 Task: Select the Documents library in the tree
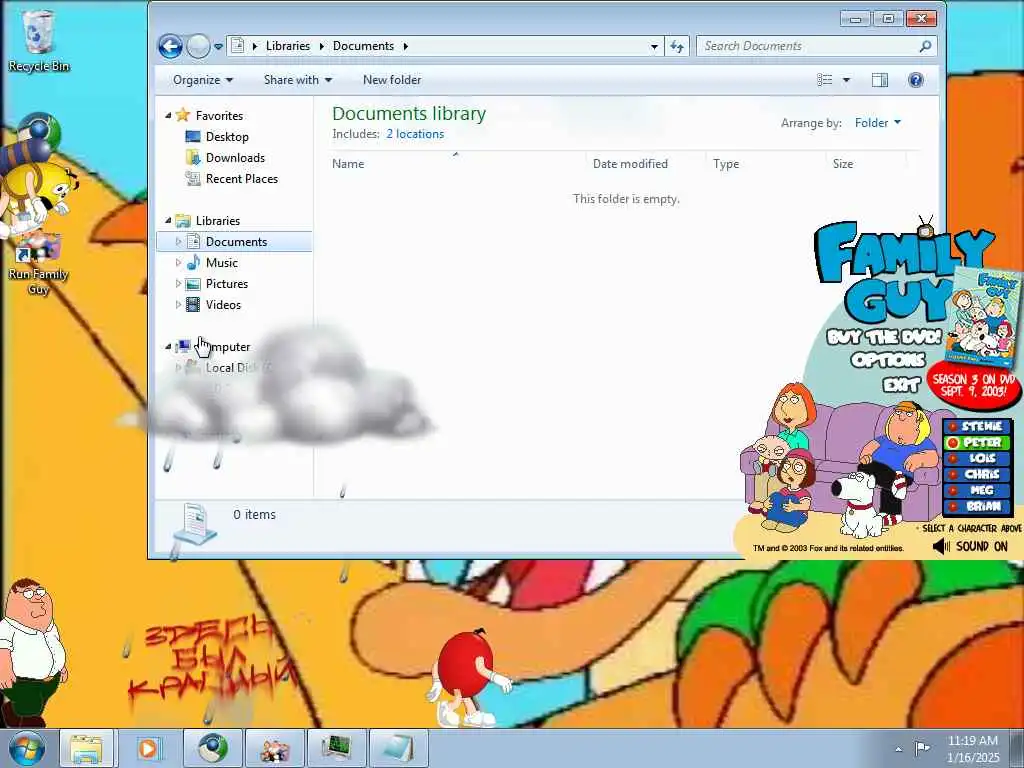coord(236,242)
